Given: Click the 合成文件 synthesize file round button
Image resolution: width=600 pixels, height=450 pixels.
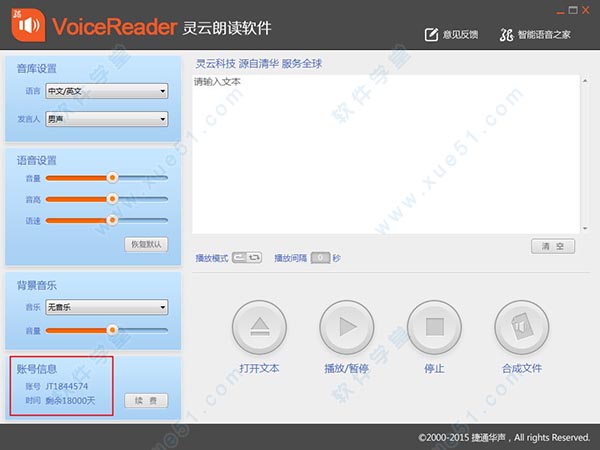Looking at the screenshot, I should tap(522, 327).
